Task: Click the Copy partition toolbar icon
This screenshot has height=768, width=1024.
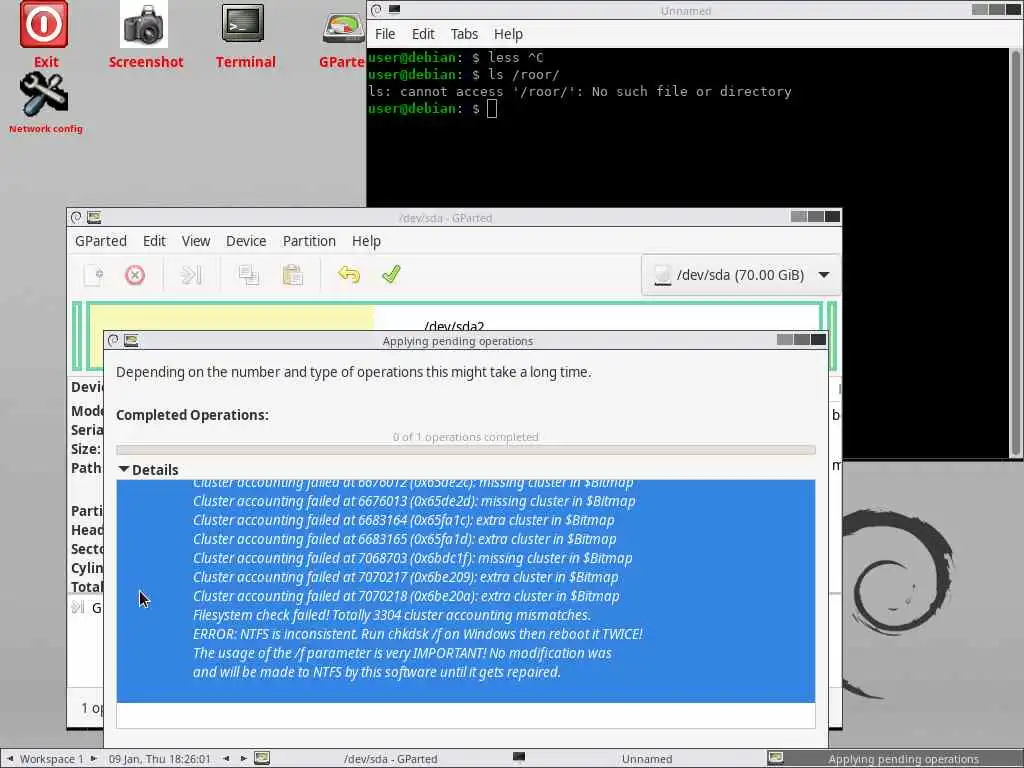Action: (248, 275)
